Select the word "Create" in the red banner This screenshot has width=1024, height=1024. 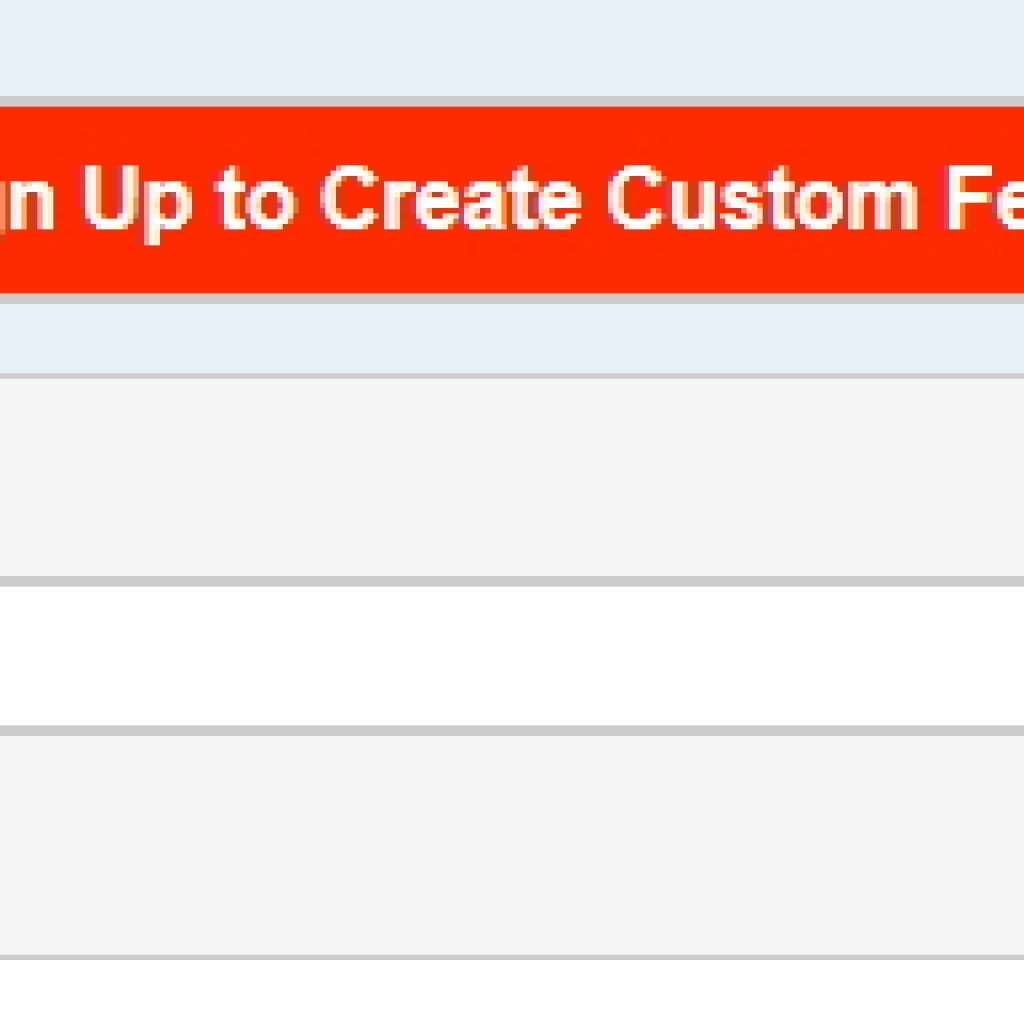point(451,198)
